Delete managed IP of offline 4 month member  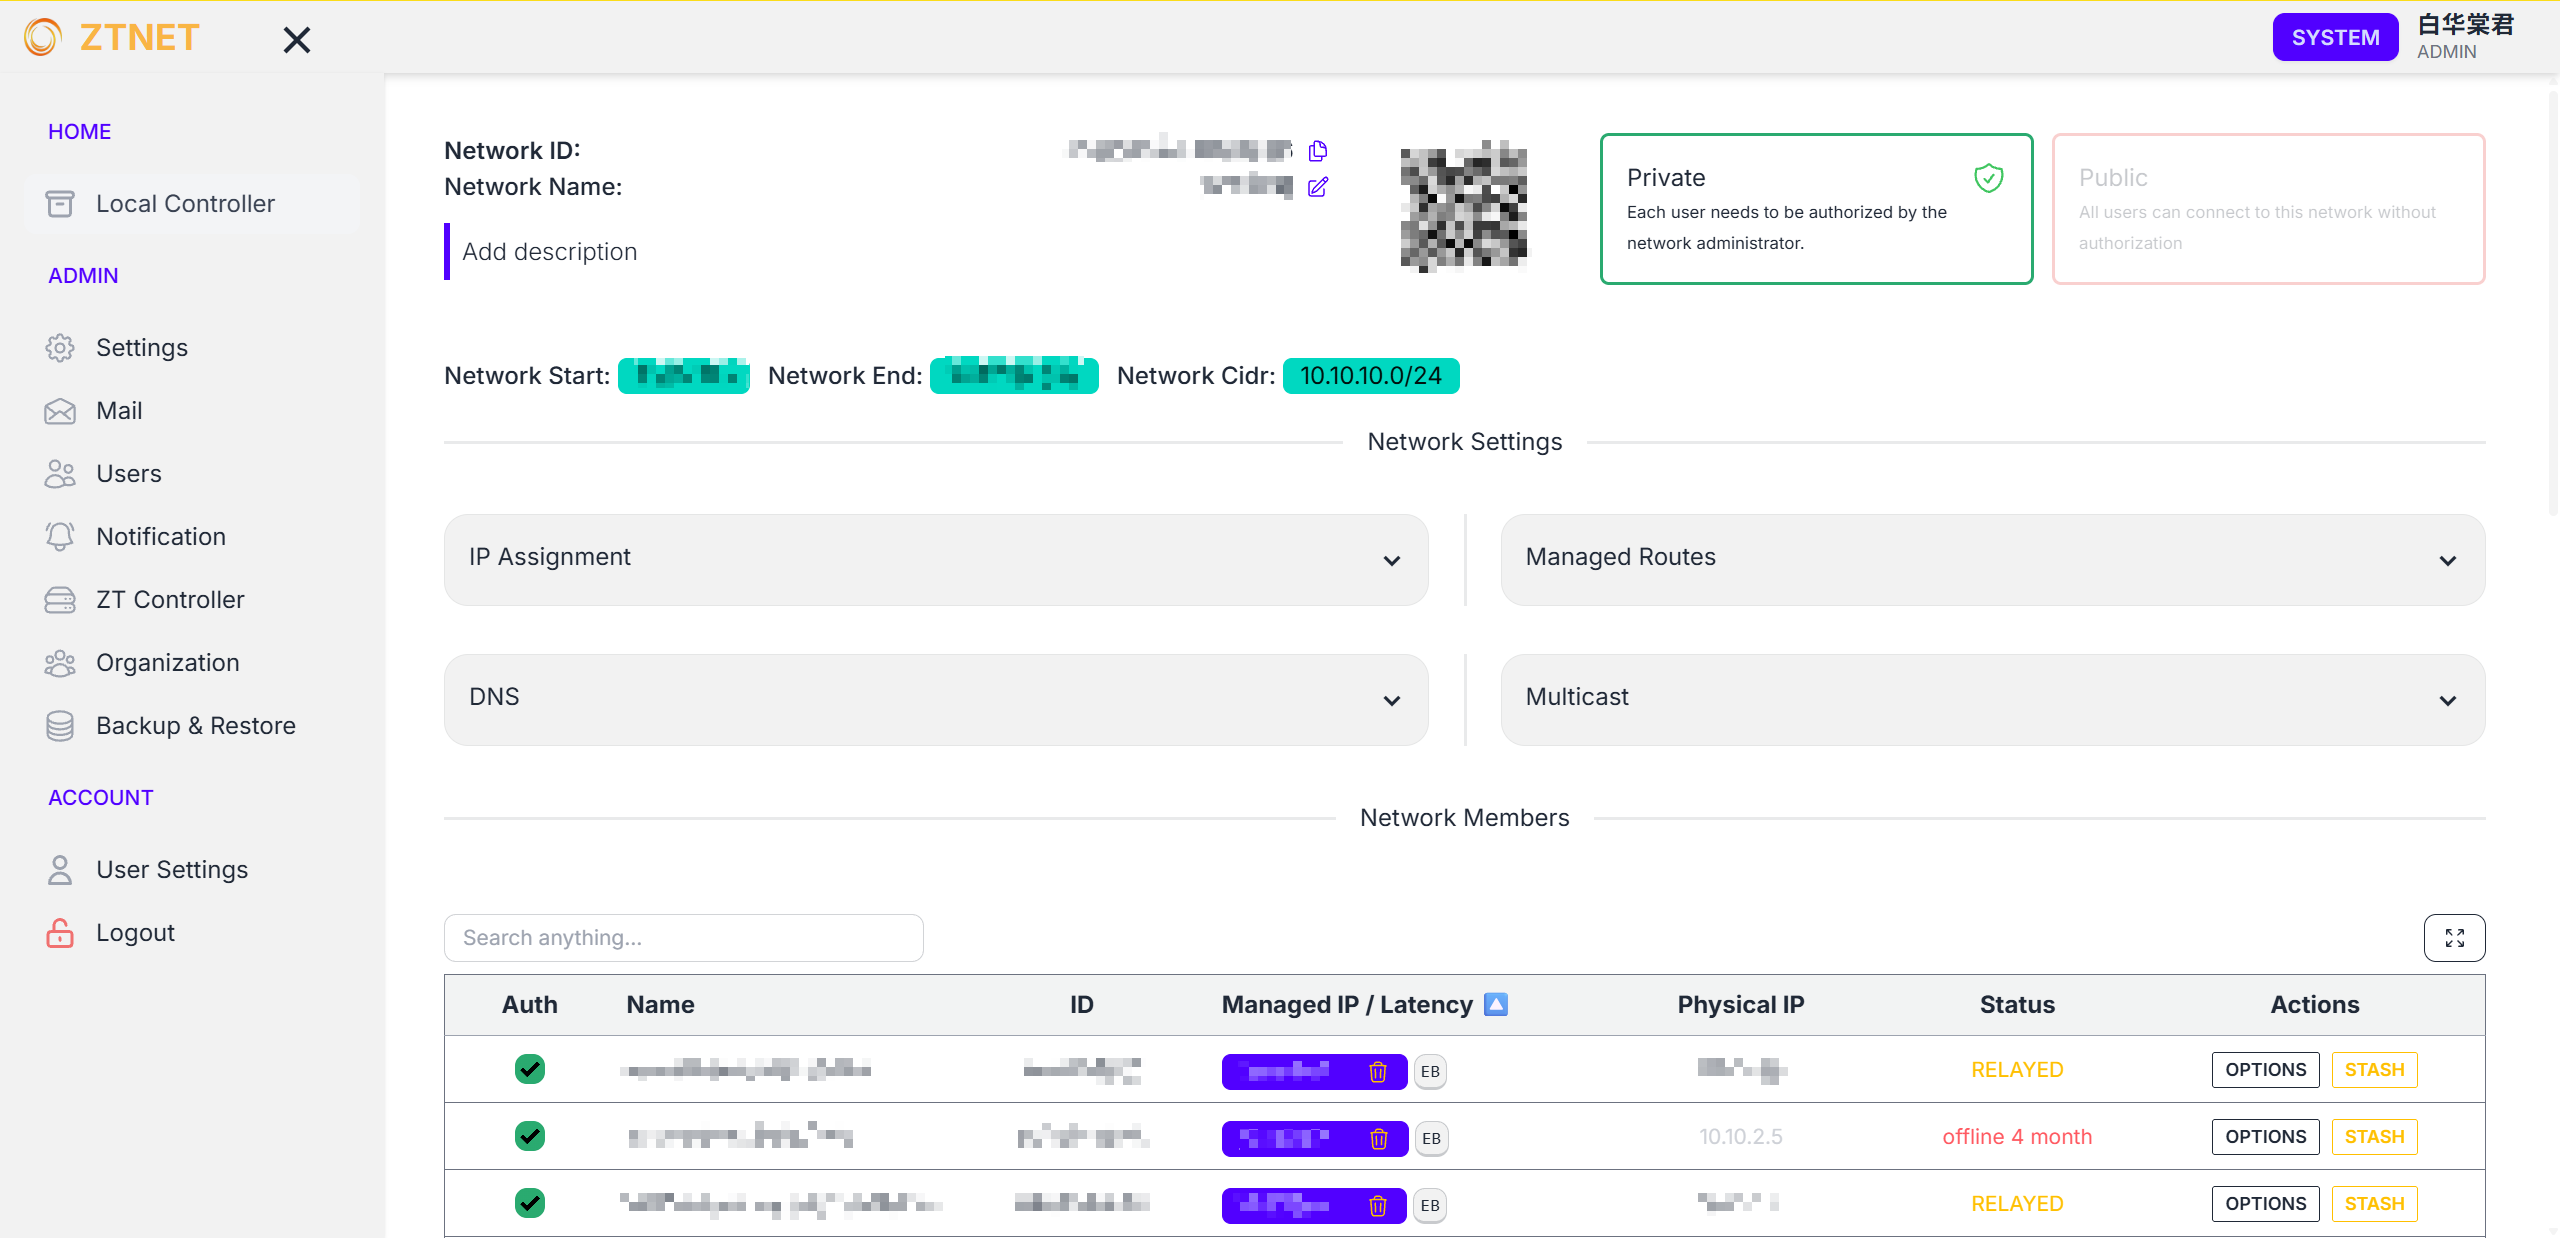coord(1379,1139)
